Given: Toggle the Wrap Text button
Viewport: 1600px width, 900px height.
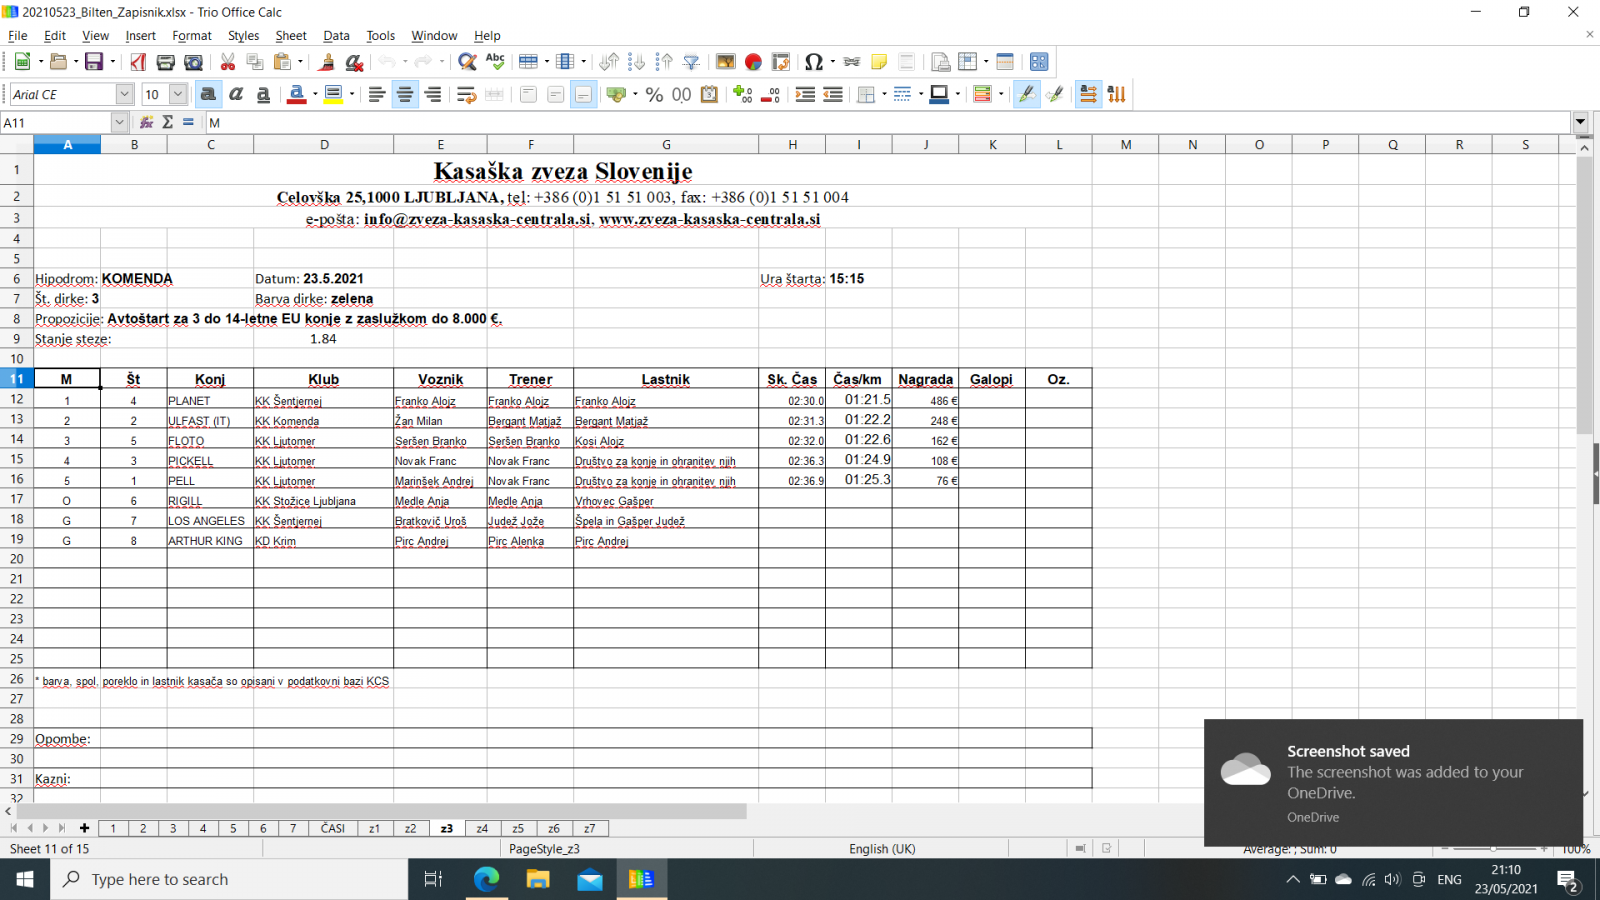Looking at the screenshot, I should pos(466,94).
